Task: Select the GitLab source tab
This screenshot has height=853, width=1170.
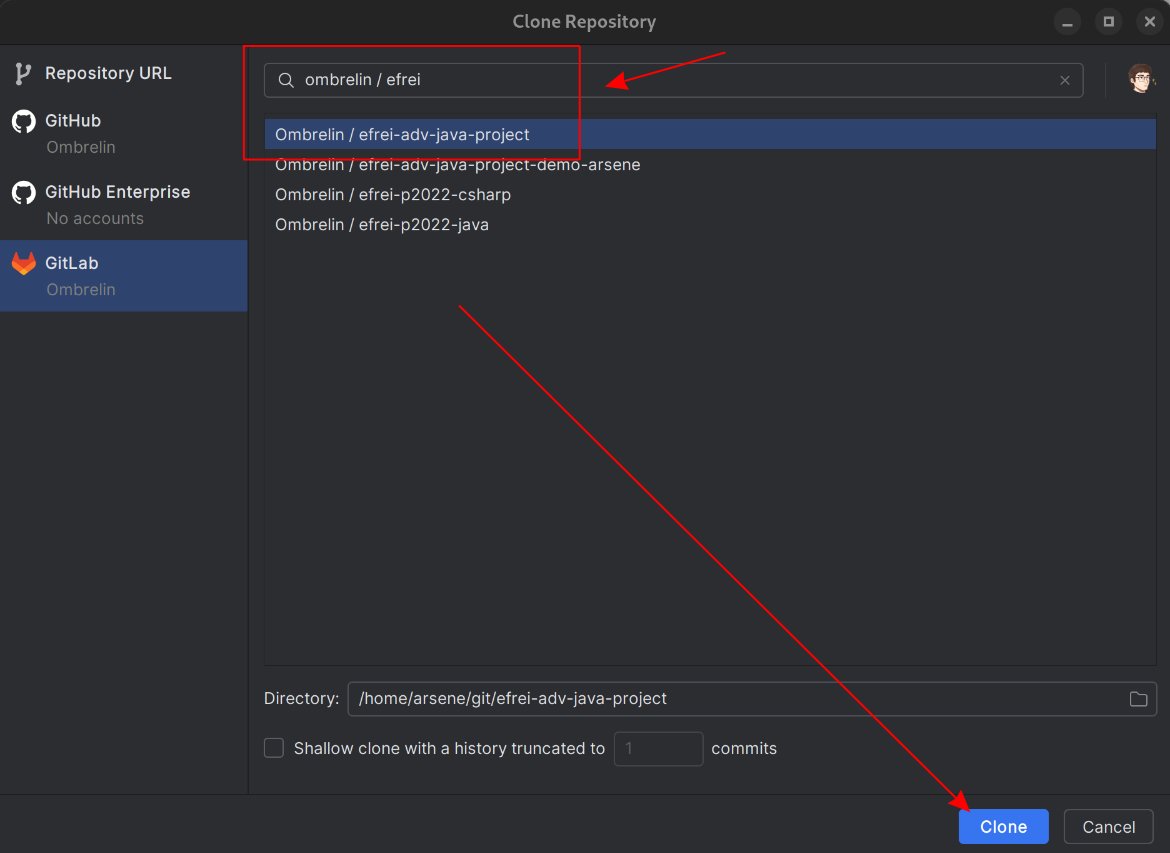Action: click(124, 275)
